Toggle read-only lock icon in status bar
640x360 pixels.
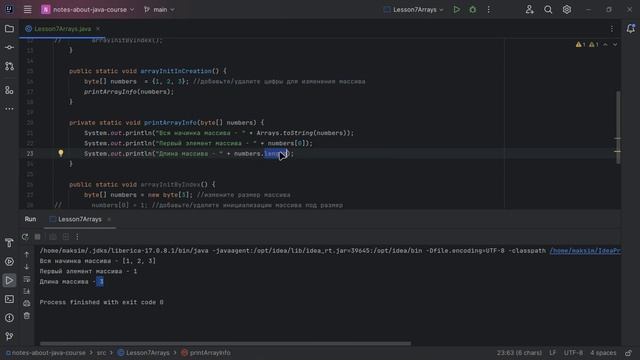coord(629,353)
